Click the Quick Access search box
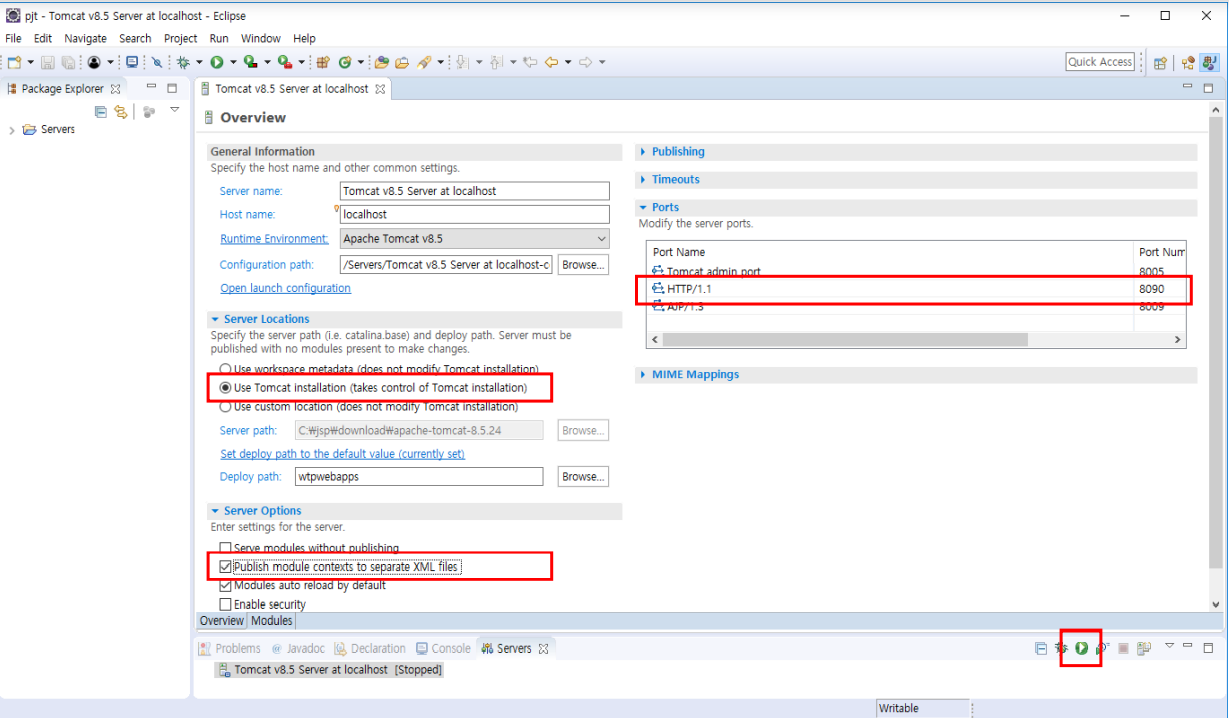 1100,62
